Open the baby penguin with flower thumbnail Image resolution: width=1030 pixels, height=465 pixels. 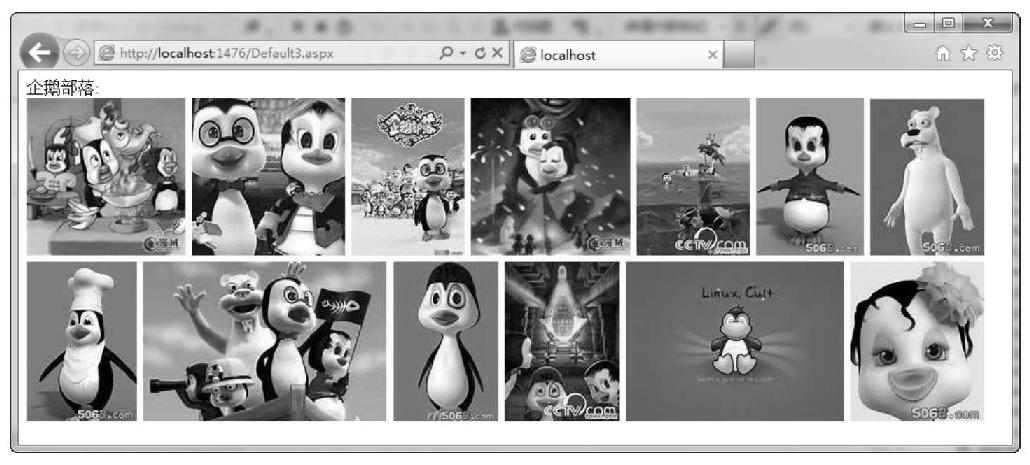[917, 341]
